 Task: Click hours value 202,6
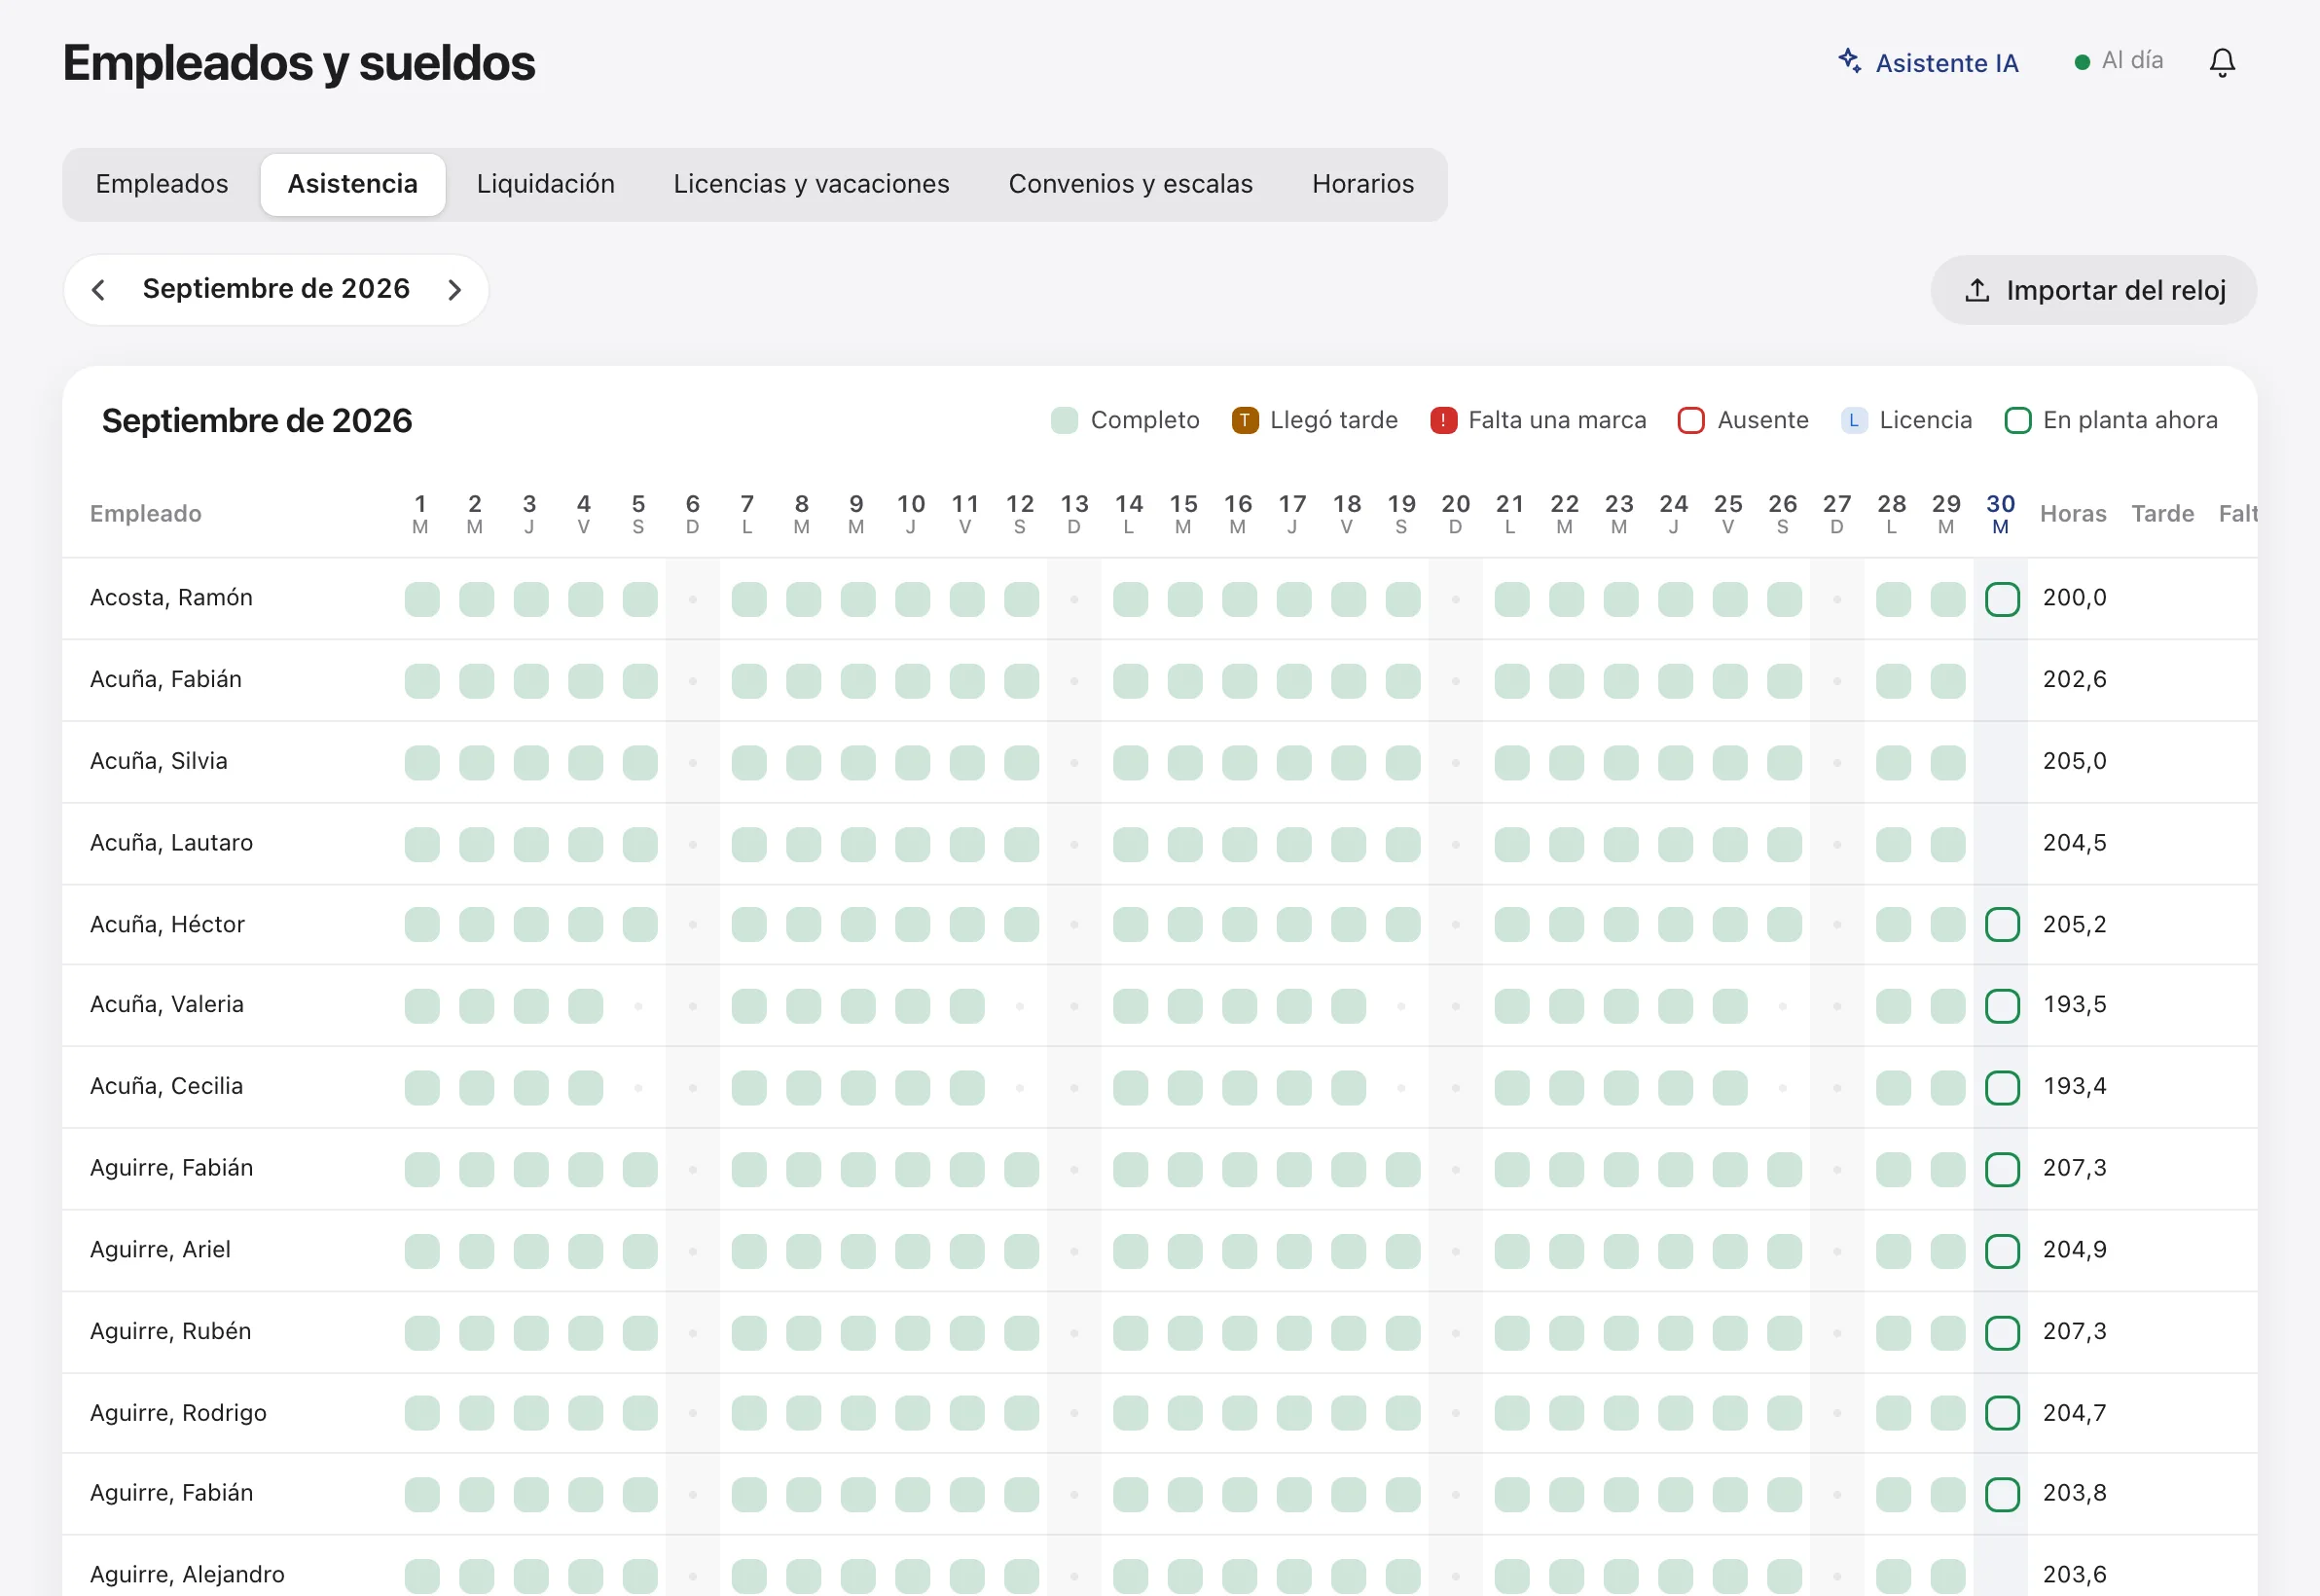[x=2074, y=680]
